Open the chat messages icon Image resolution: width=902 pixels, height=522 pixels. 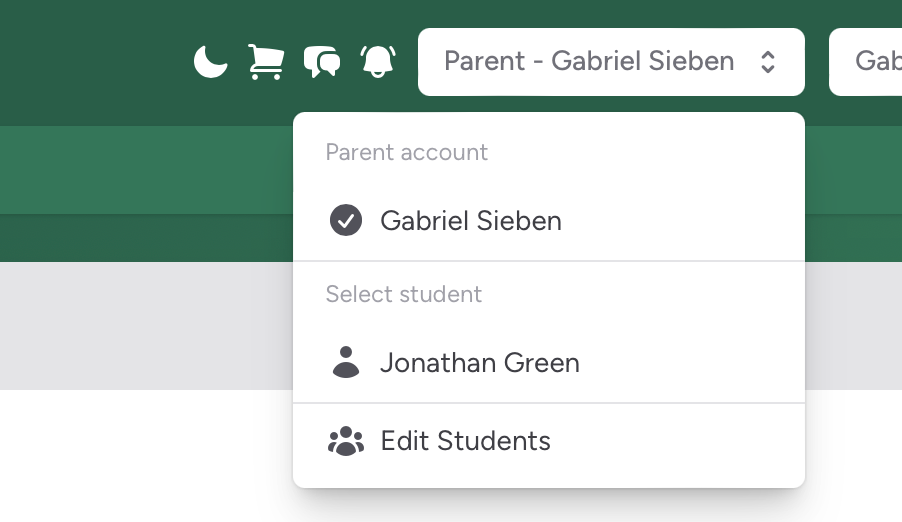point(322,62)
